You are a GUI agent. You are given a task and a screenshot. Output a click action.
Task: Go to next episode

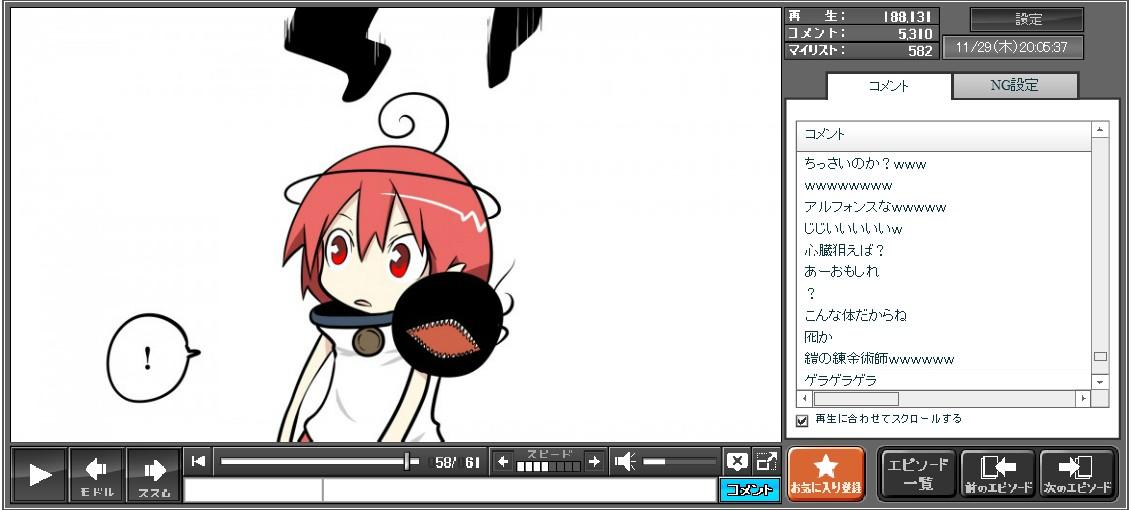coord(1077,473)
